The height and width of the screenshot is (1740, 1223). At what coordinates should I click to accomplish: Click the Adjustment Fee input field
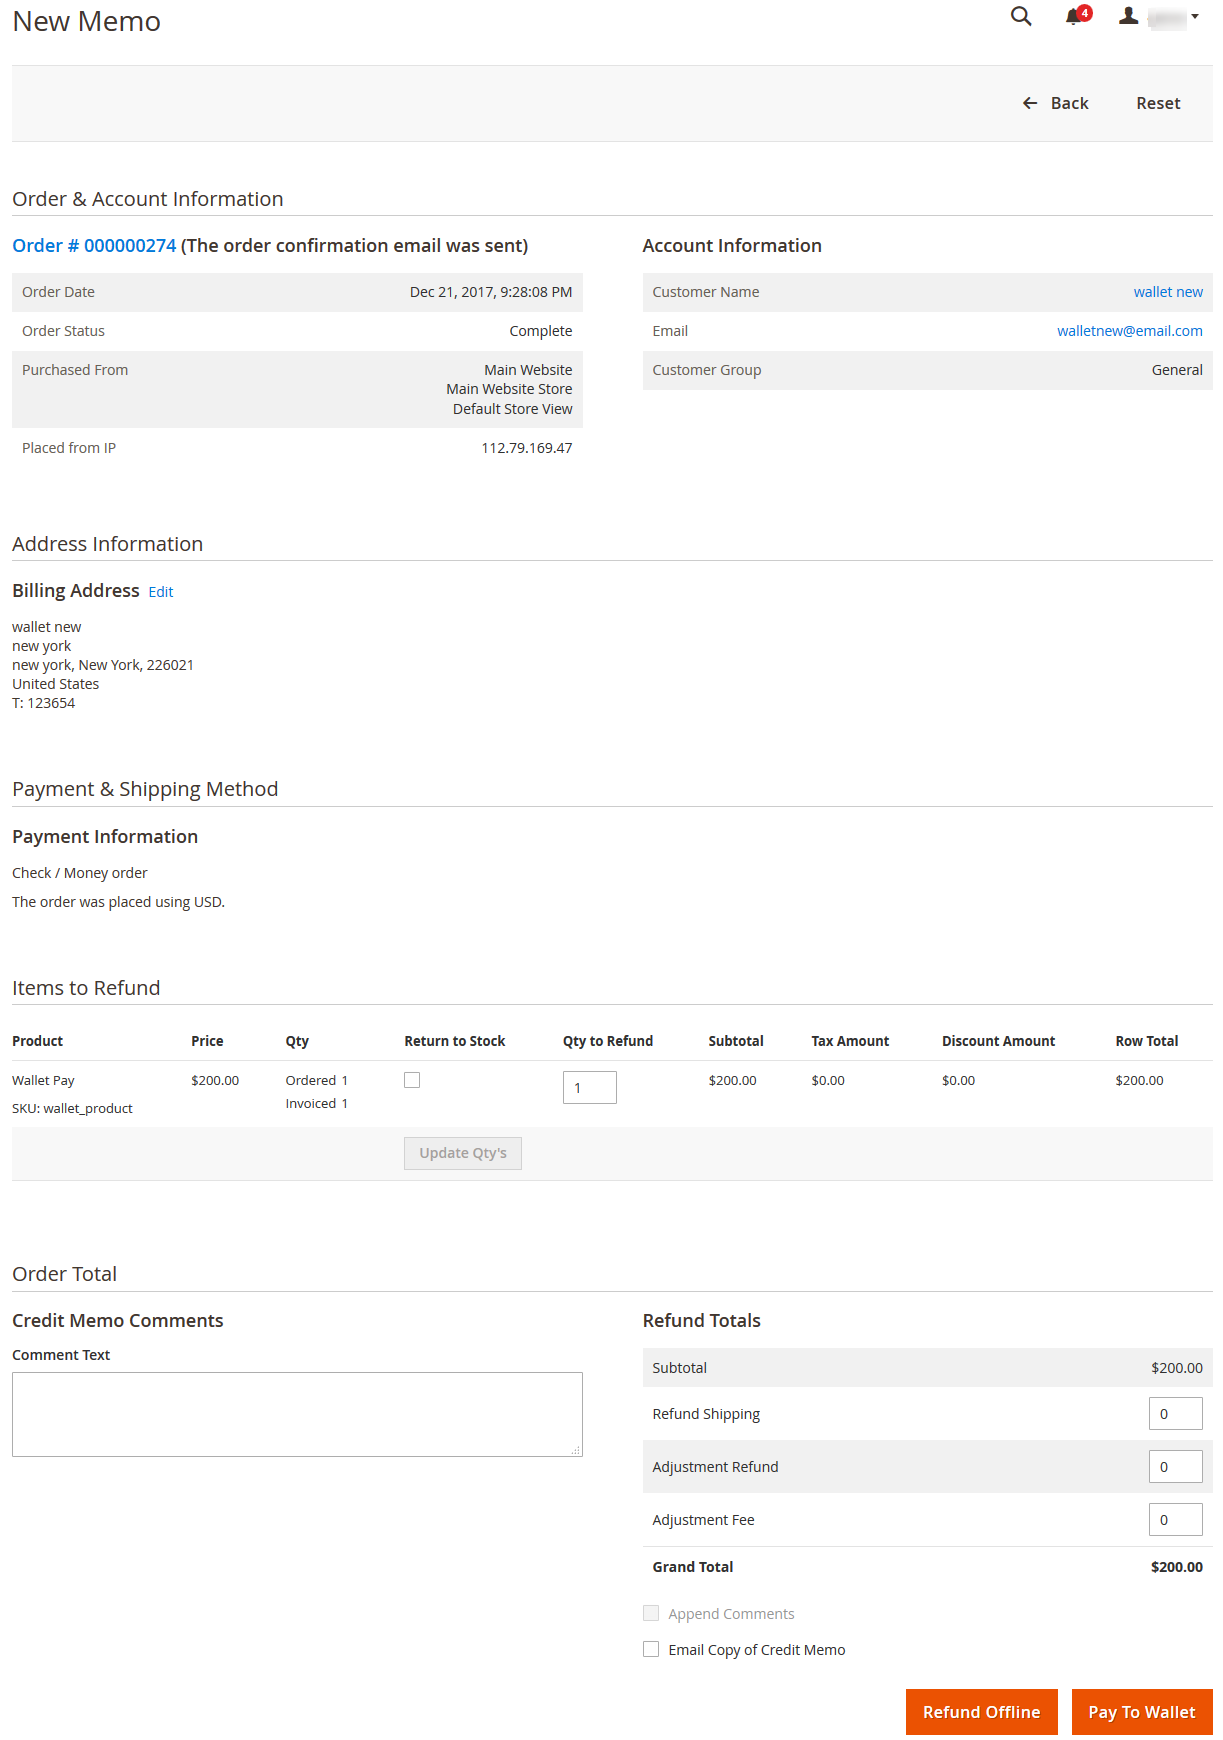1175,1520
